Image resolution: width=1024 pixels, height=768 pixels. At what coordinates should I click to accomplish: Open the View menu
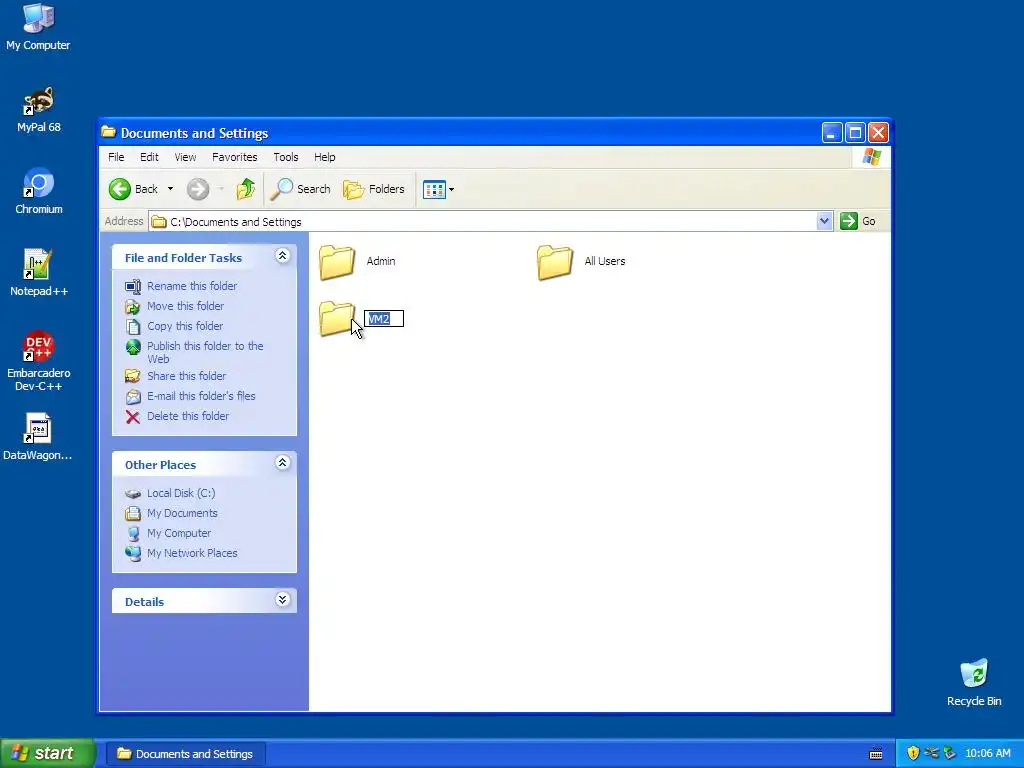pyautogui.click(x=185, y=157)
